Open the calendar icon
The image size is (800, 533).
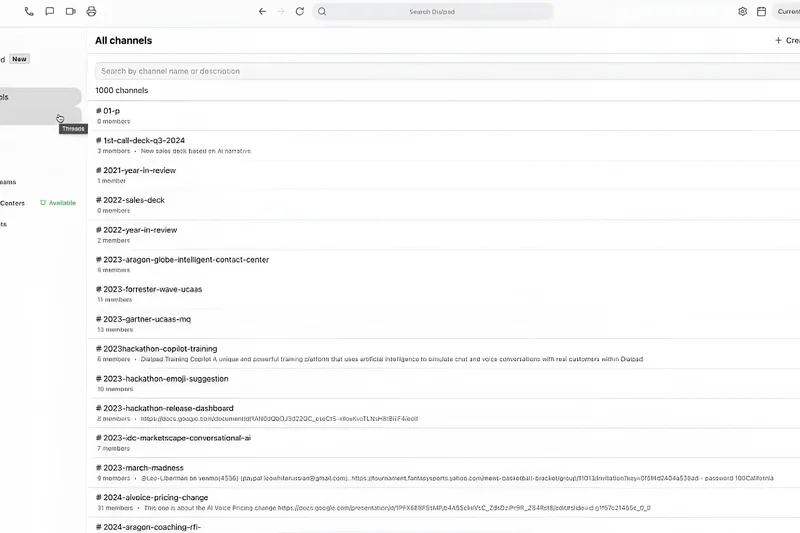pyautogui.click(x=761, y=12)
